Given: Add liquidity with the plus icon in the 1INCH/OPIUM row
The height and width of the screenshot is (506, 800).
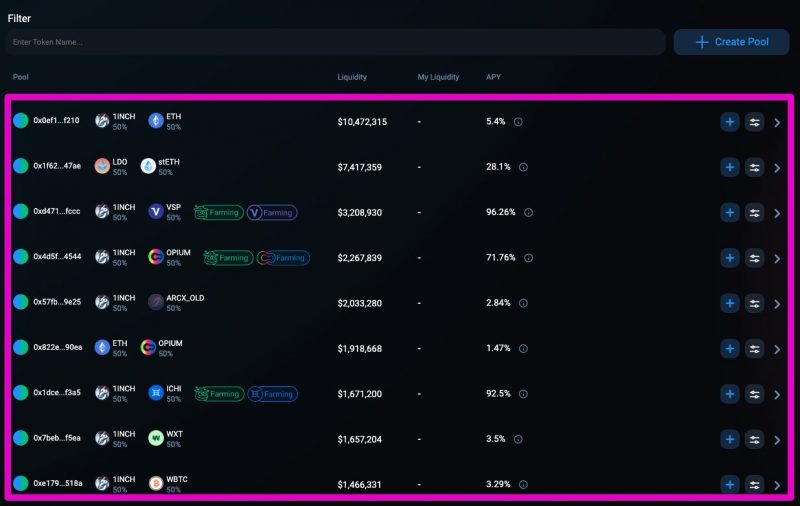Looking at the screenshot, I should [x=730, y=258].
